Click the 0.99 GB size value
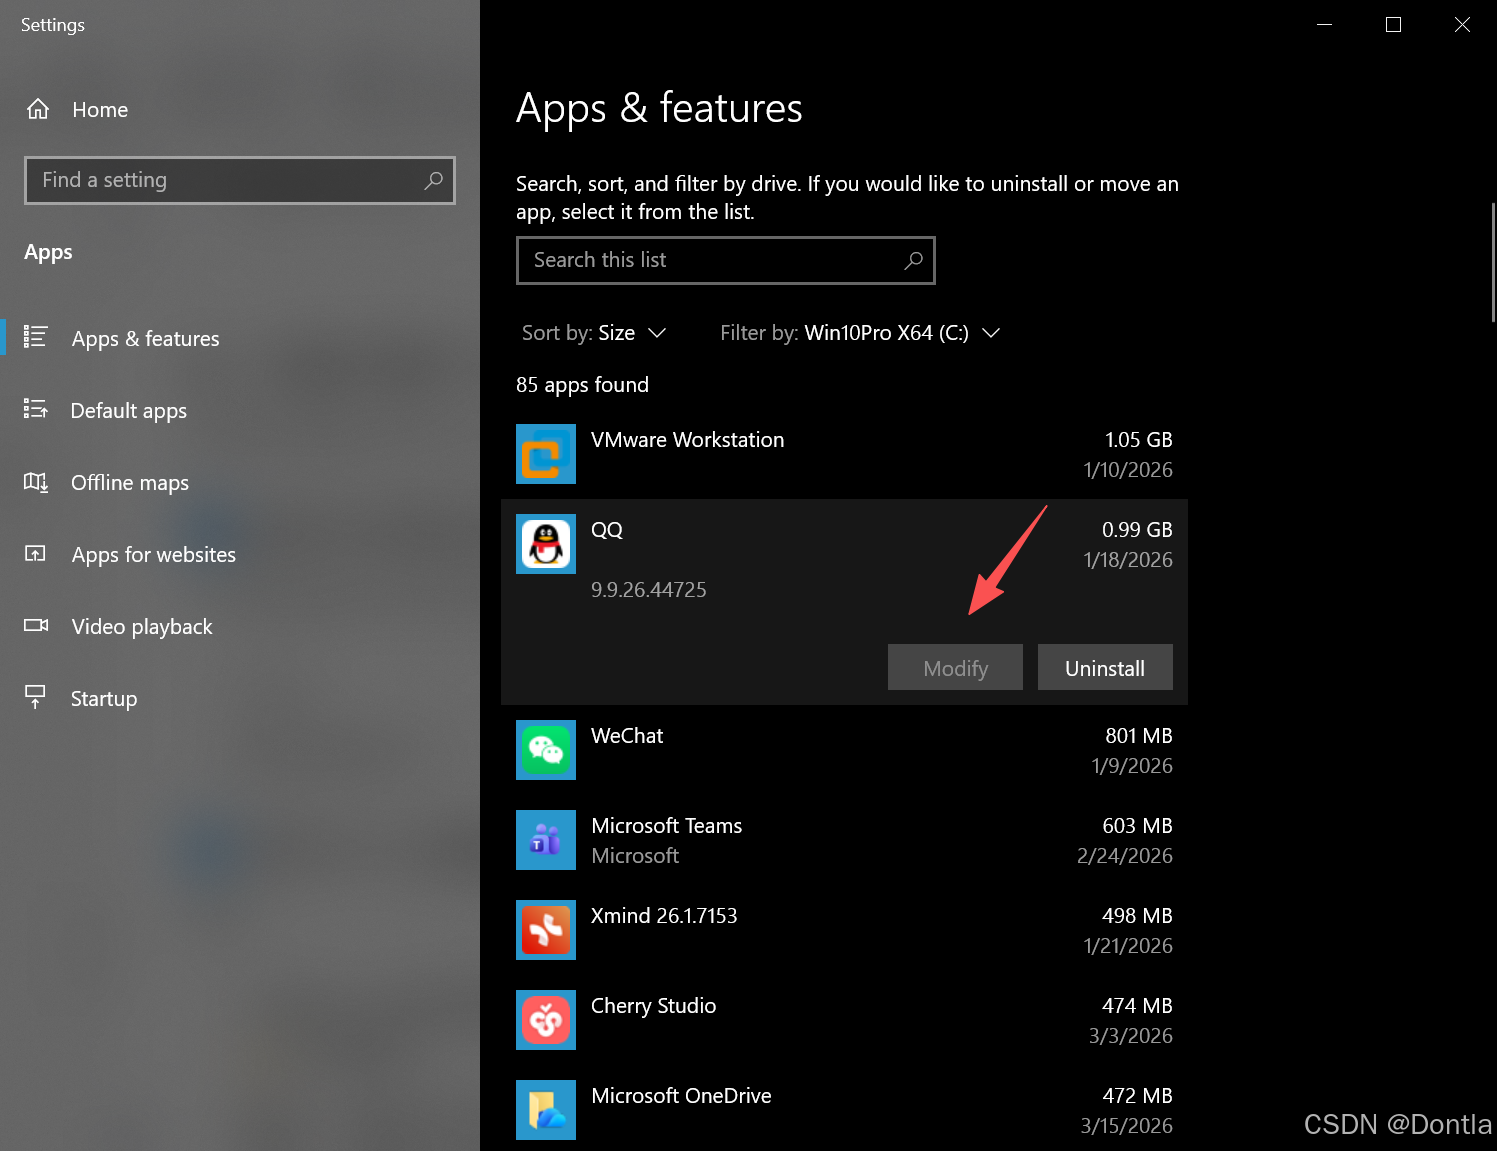Screen dimensions: 1497x1151 coord(1137,530)
